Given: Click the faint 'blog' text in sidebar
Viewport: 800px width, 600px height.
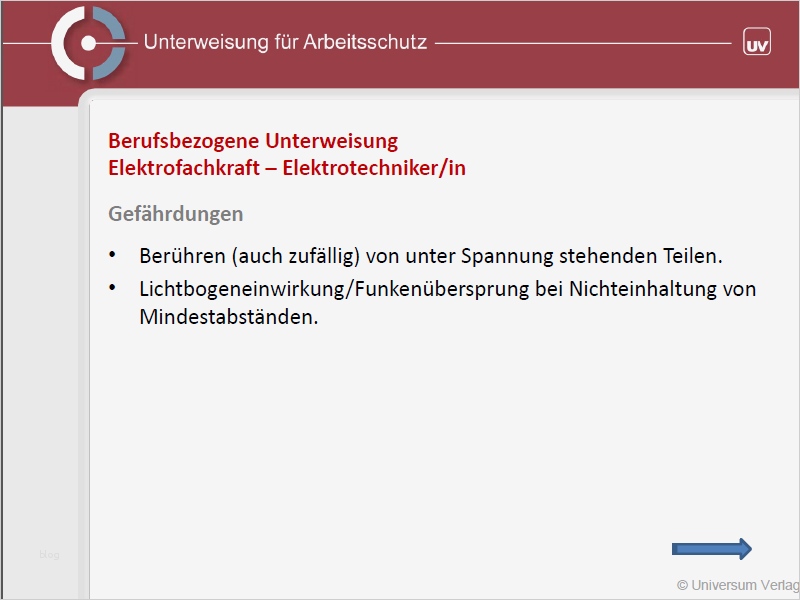Looking at the screenshot, I should point(49,554).
